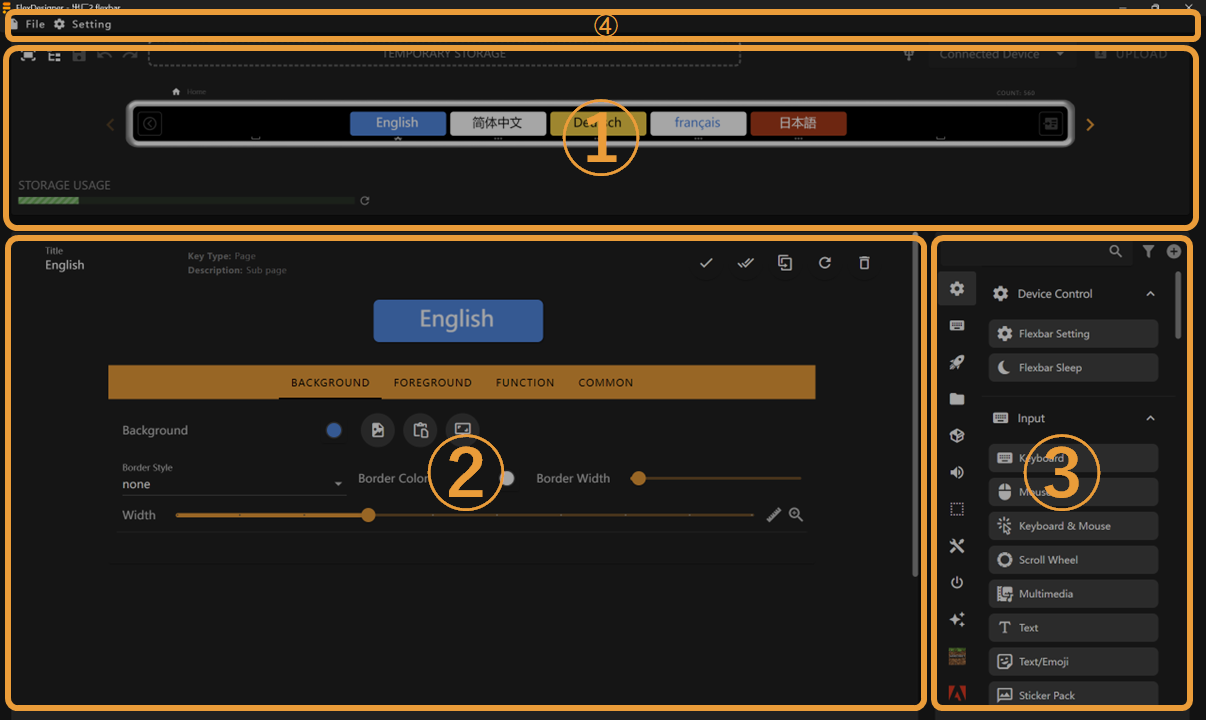Select the wrench tools category in sidebar
Screen dimensions: 1206x720
click(957, 546)
